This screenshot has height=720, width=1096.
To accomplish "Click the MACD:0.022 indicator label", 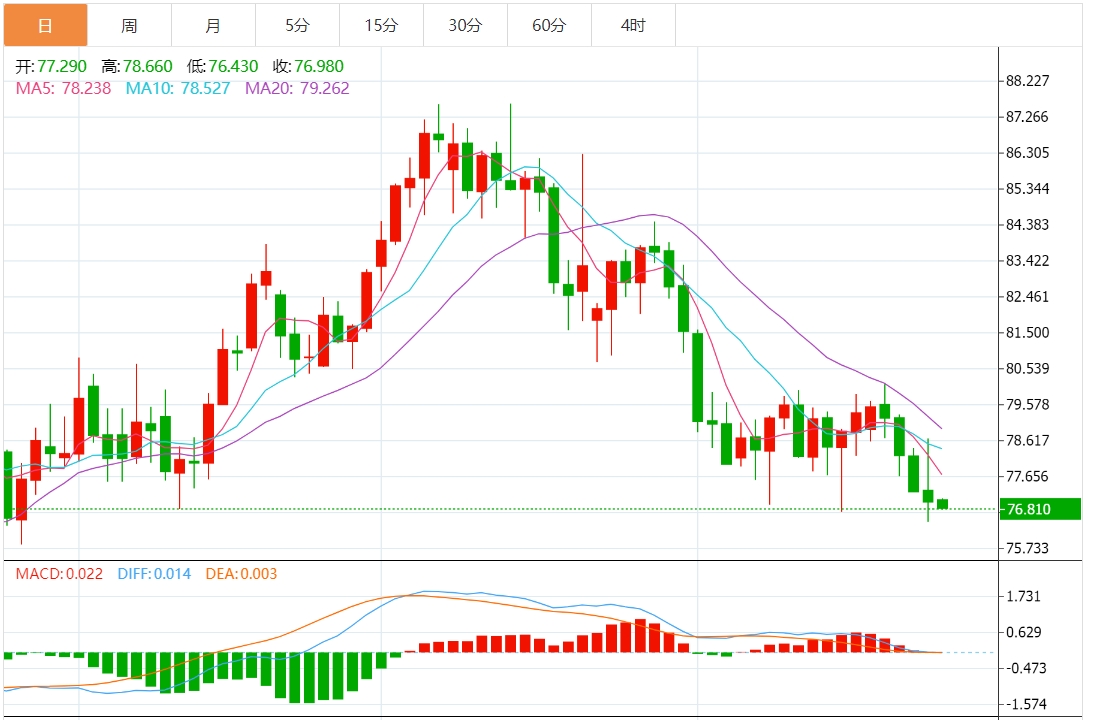I will click(x=59, y=574).
